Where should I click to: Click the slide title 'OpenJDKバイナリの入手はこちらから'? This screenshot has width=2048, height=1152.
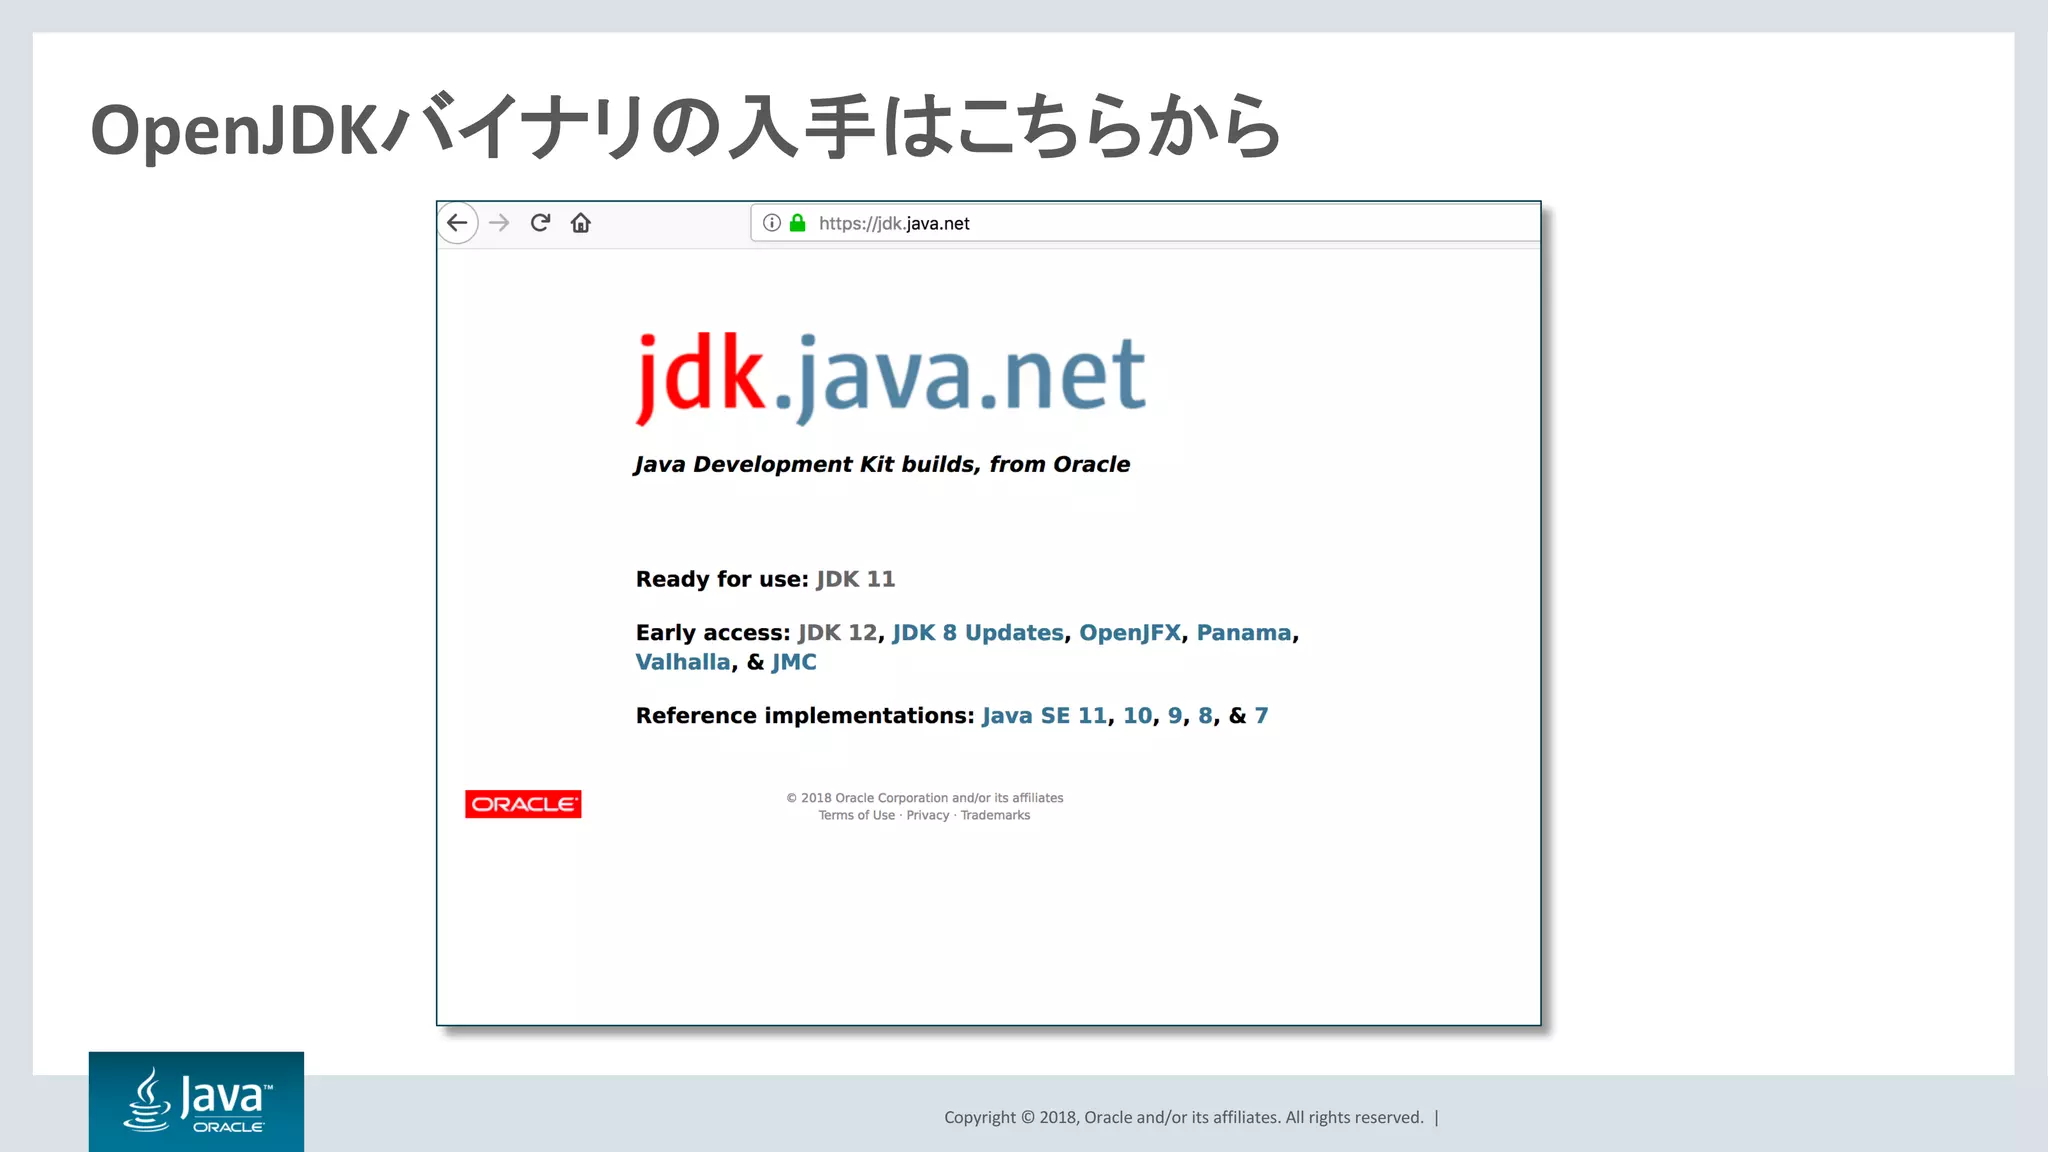(x=686, y=128)
